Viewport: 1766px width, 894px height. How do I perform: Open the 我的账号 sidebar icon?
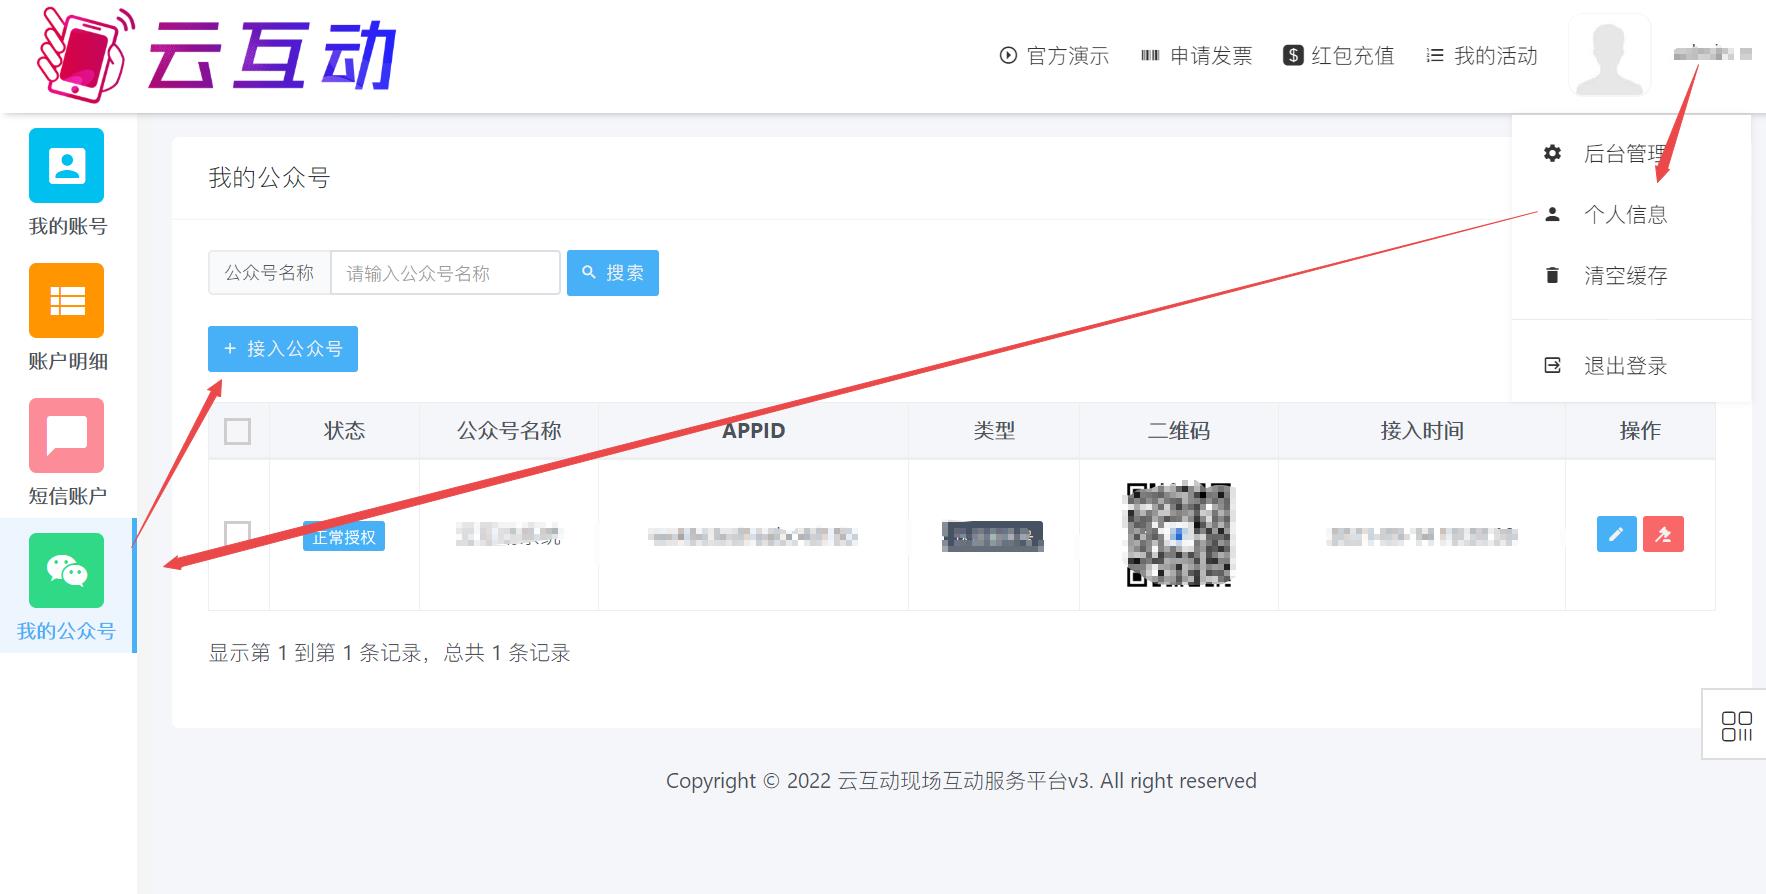coord(67,166)
